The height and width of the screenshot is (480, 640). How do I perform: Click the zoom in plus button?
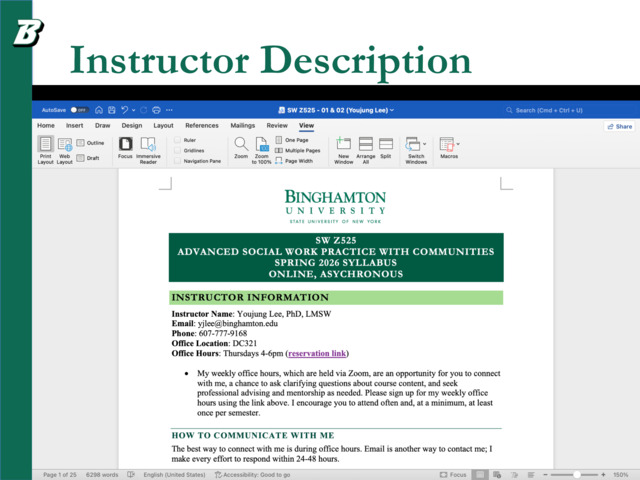coord(603,475)
